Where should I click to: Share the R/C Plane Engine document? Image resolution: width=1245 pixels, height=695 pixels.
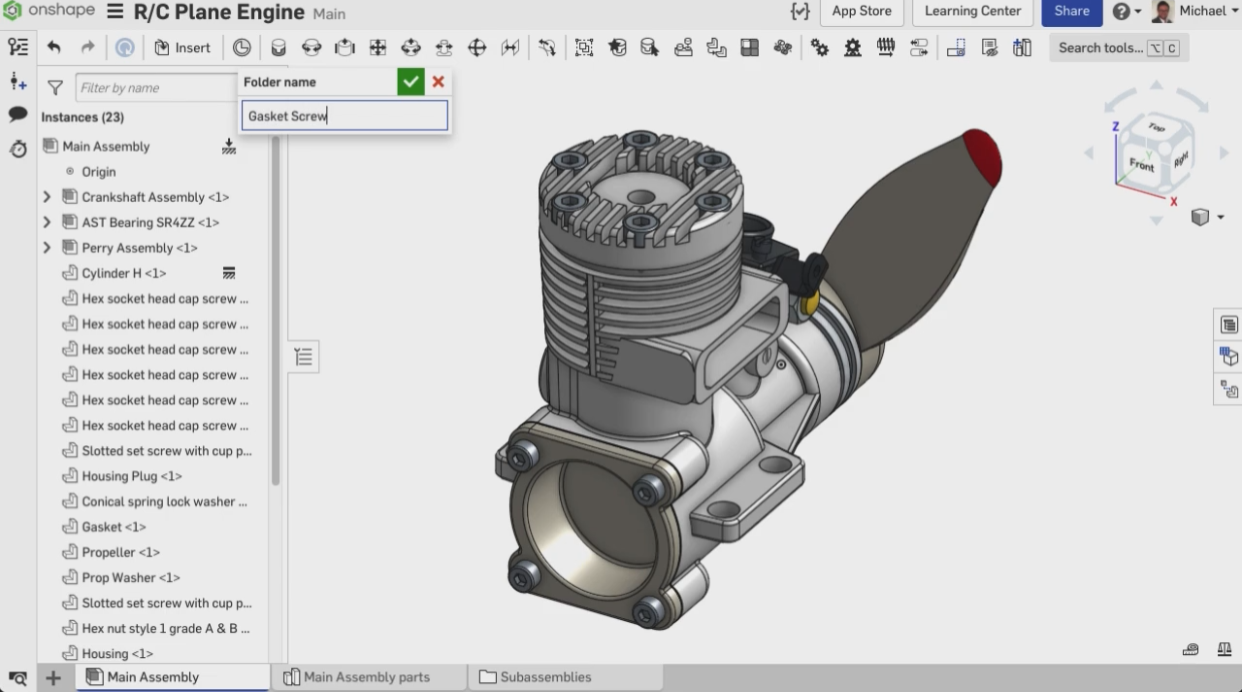(x=1072, y=11)
